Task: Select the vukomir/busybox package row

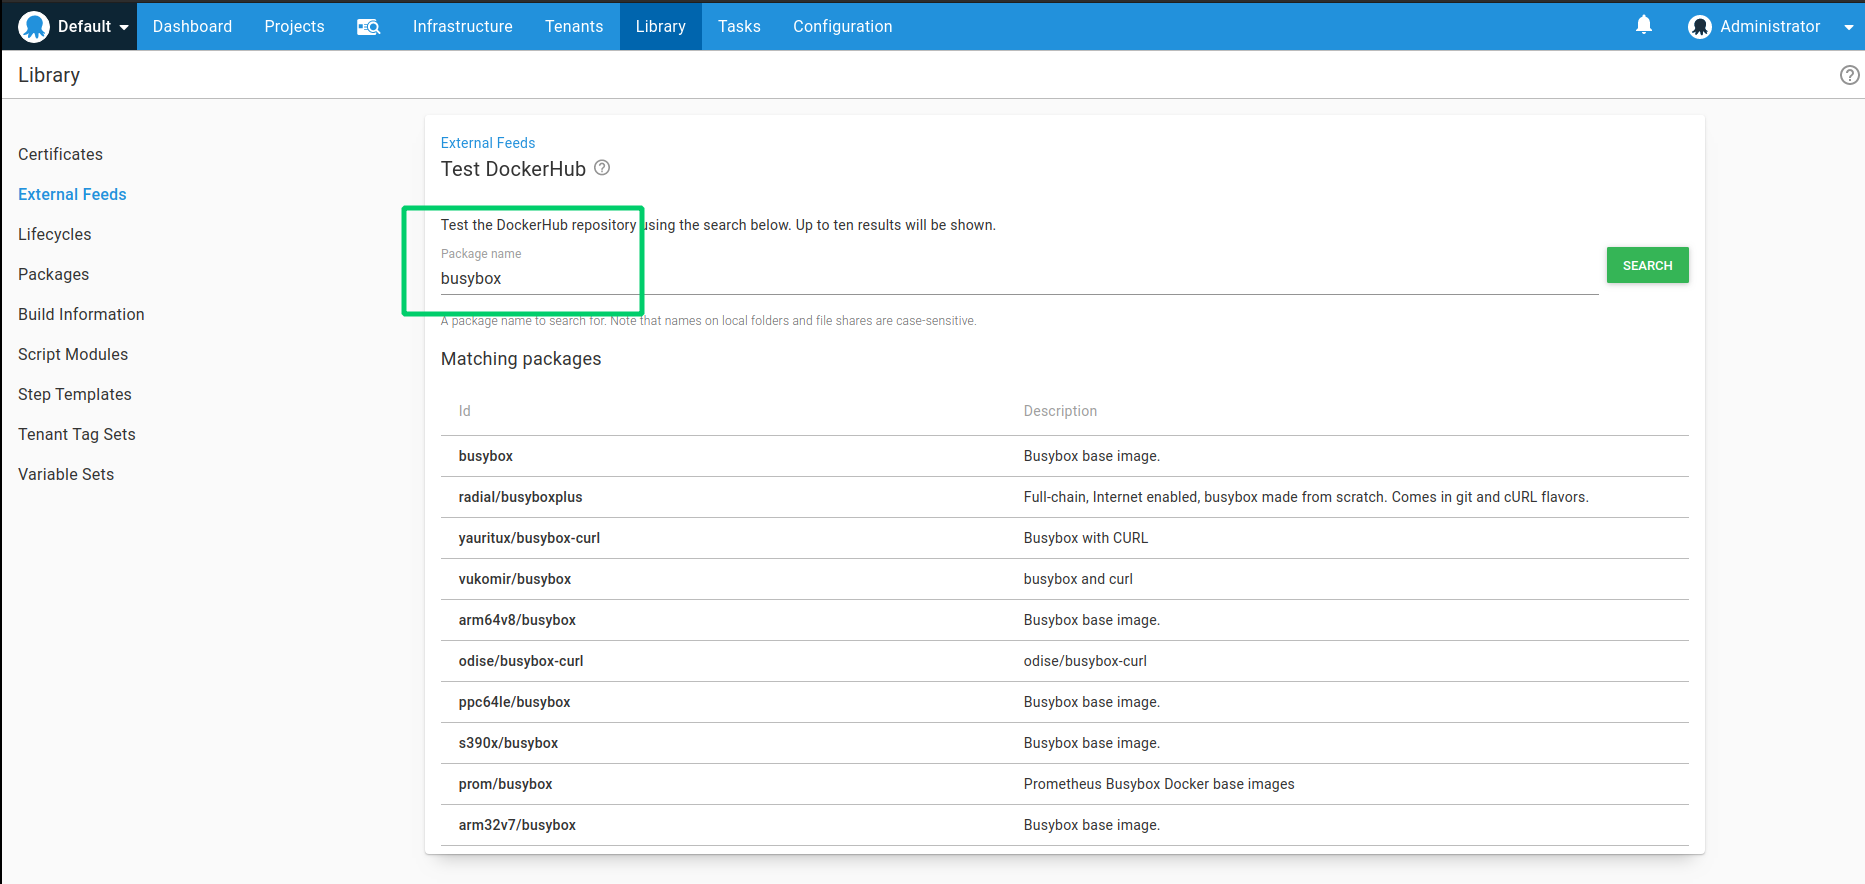Action: (x=1064, y=579)
